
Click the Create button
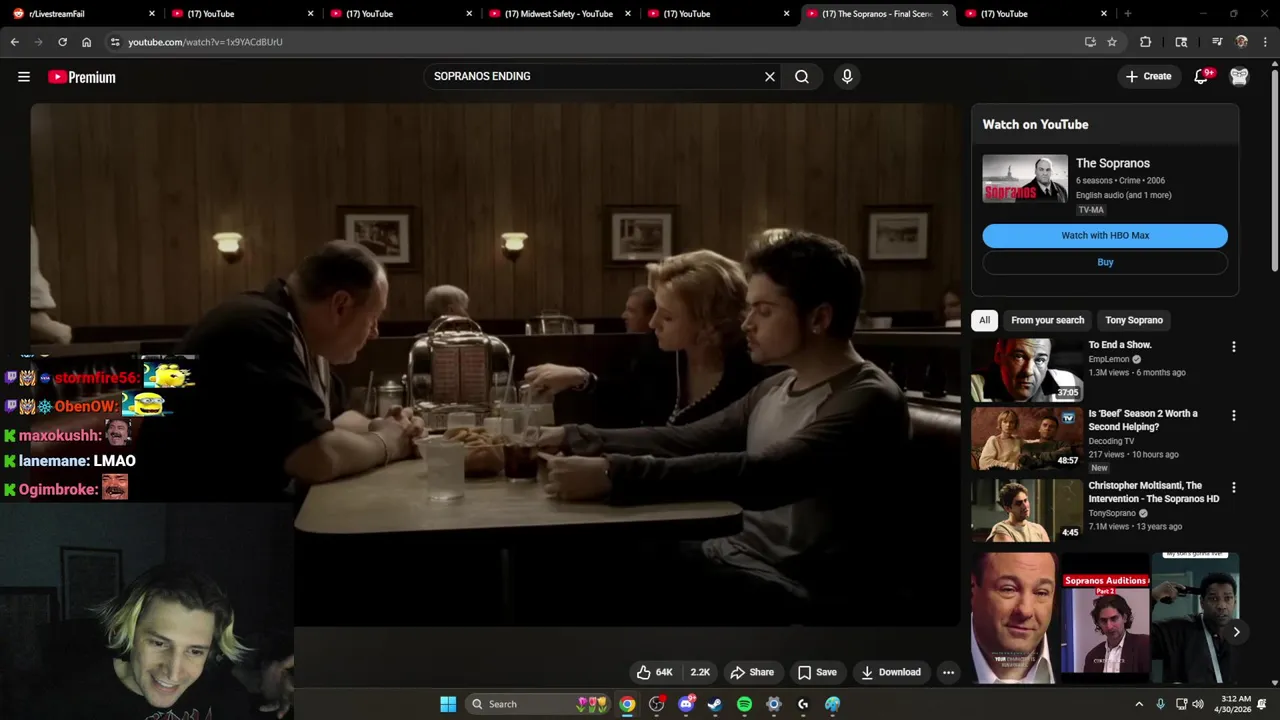1148,76
